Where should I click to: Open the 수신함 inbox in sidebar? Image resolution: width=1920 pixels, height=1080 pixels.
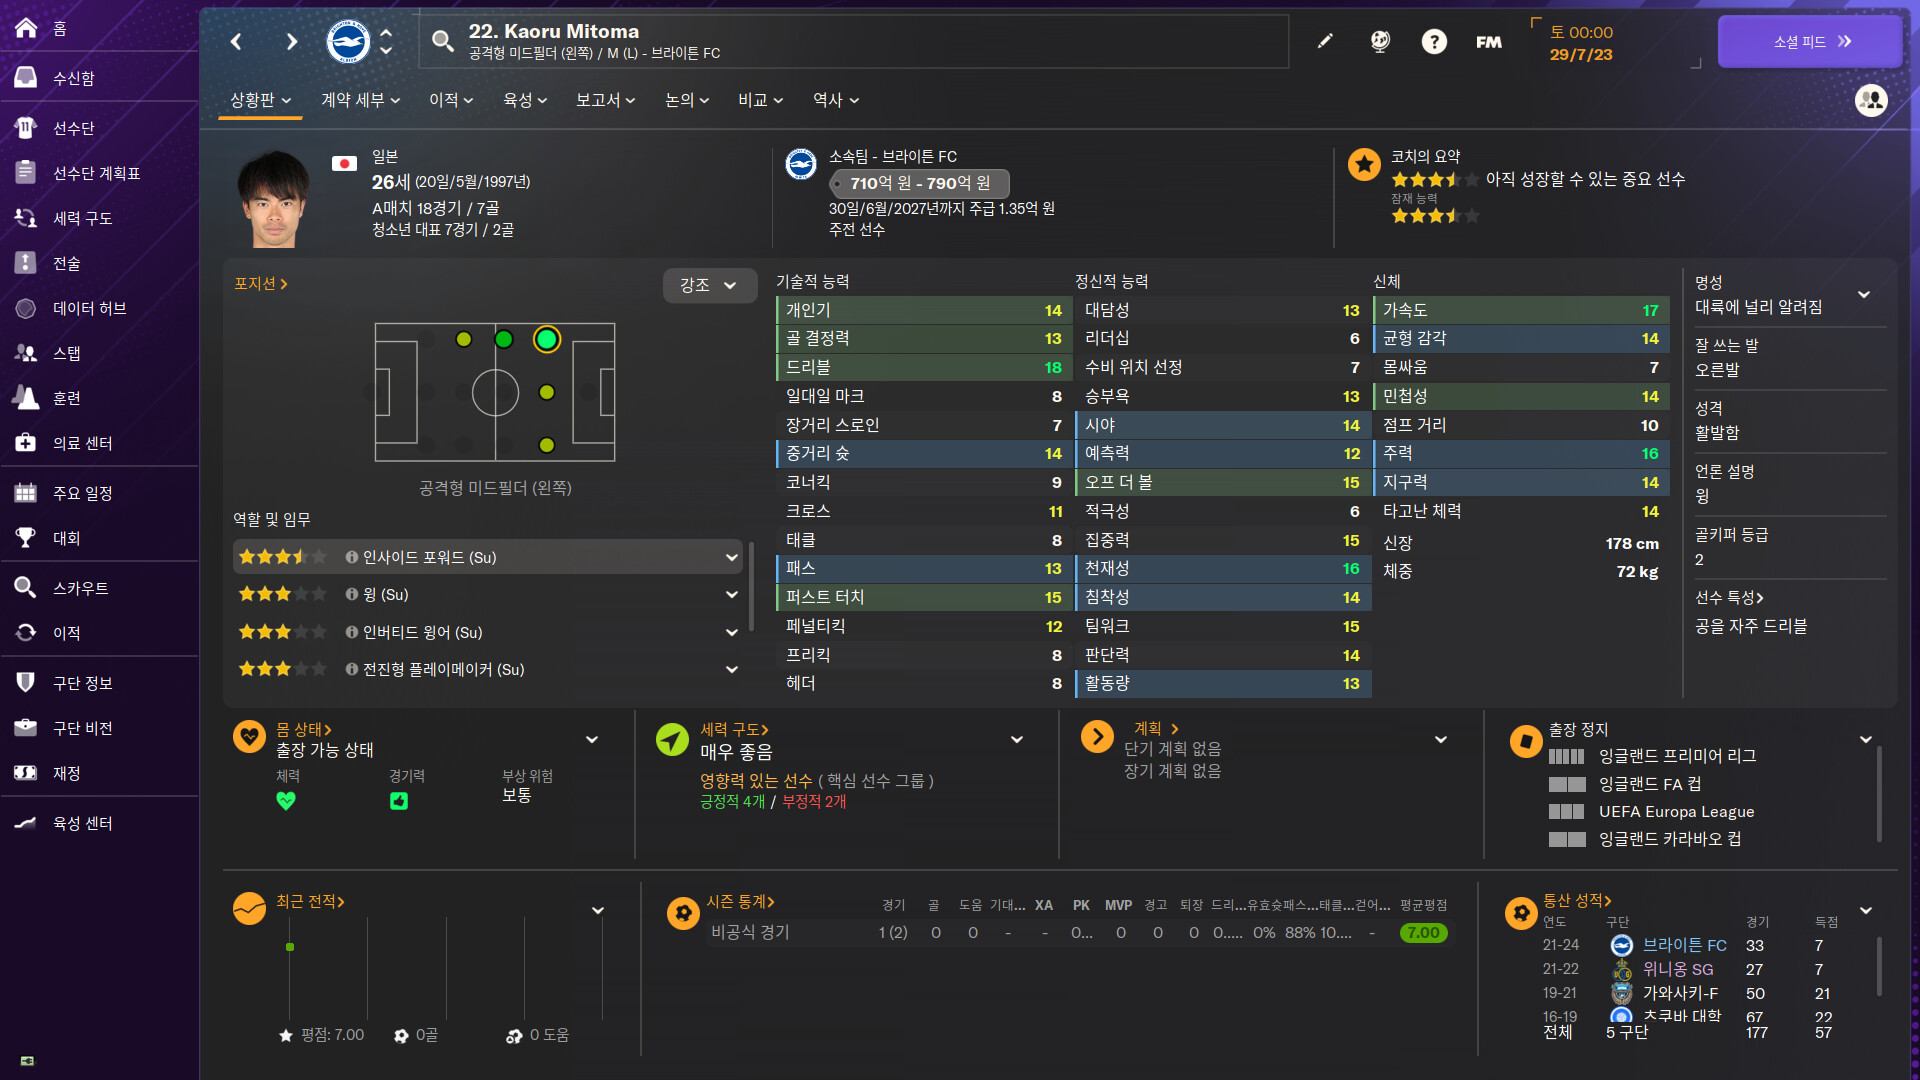74,78
